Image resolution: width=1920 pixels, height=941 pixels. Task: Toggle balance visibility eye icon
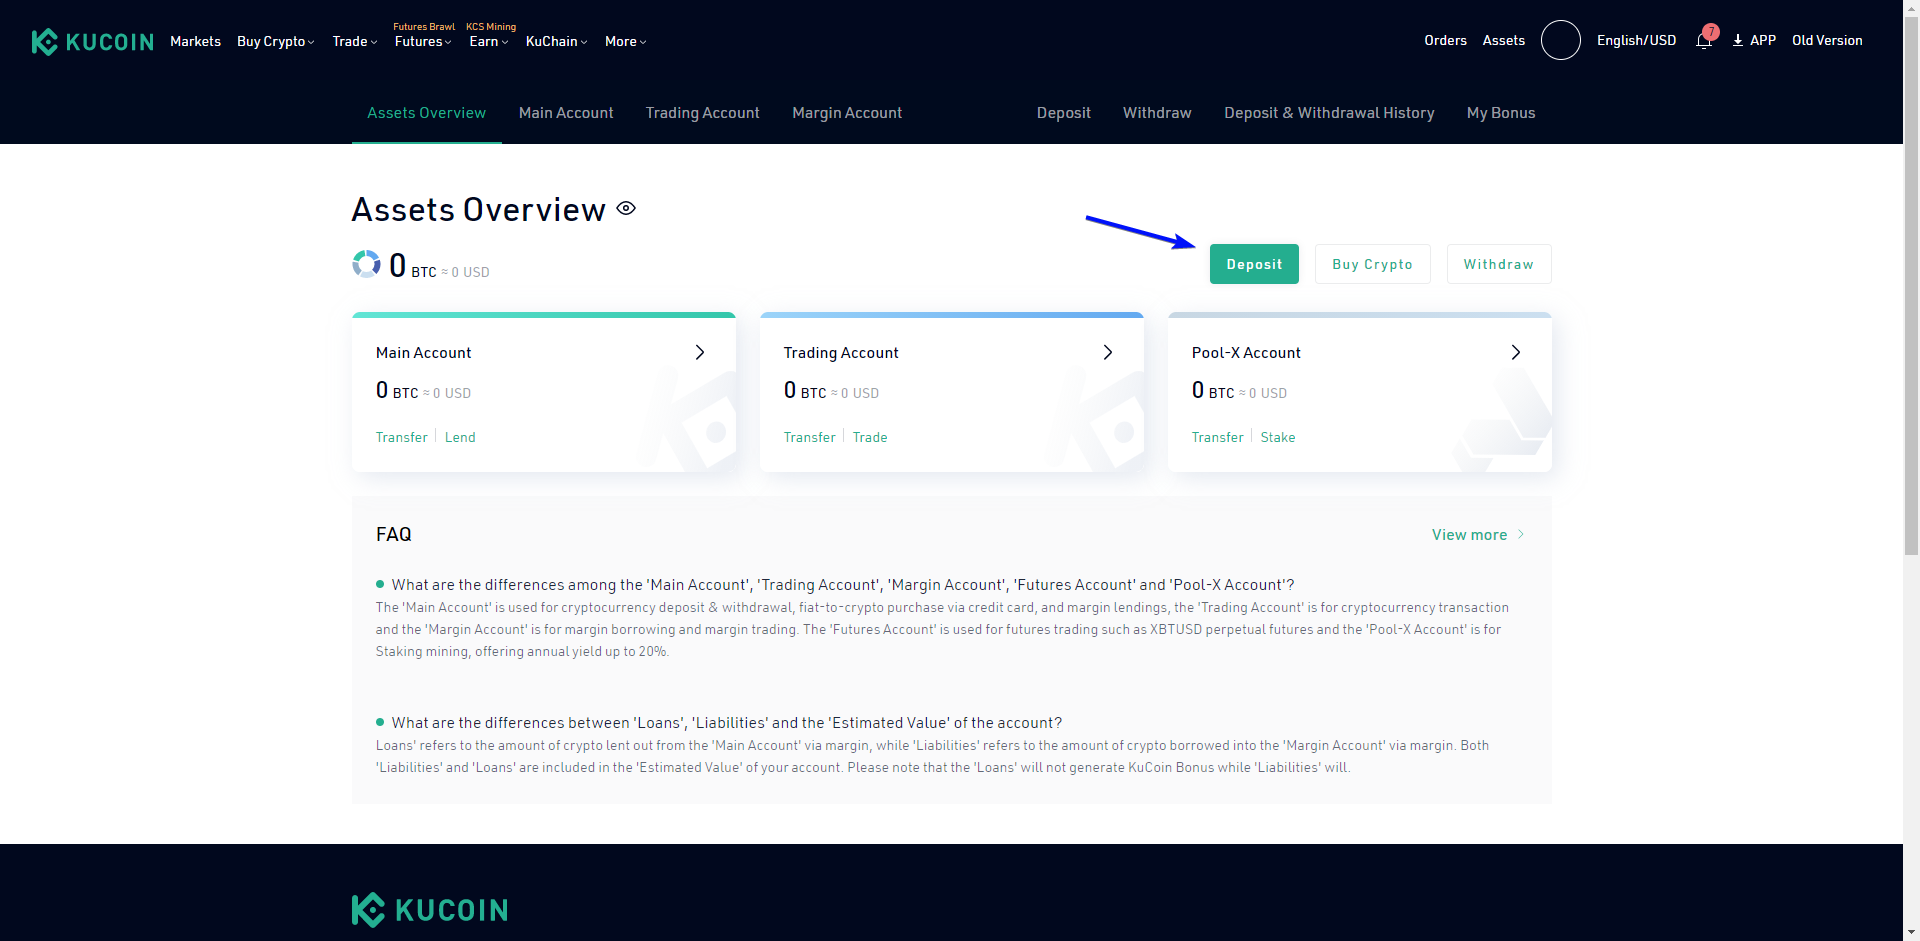pyautogui.click(x=626, y=208)
